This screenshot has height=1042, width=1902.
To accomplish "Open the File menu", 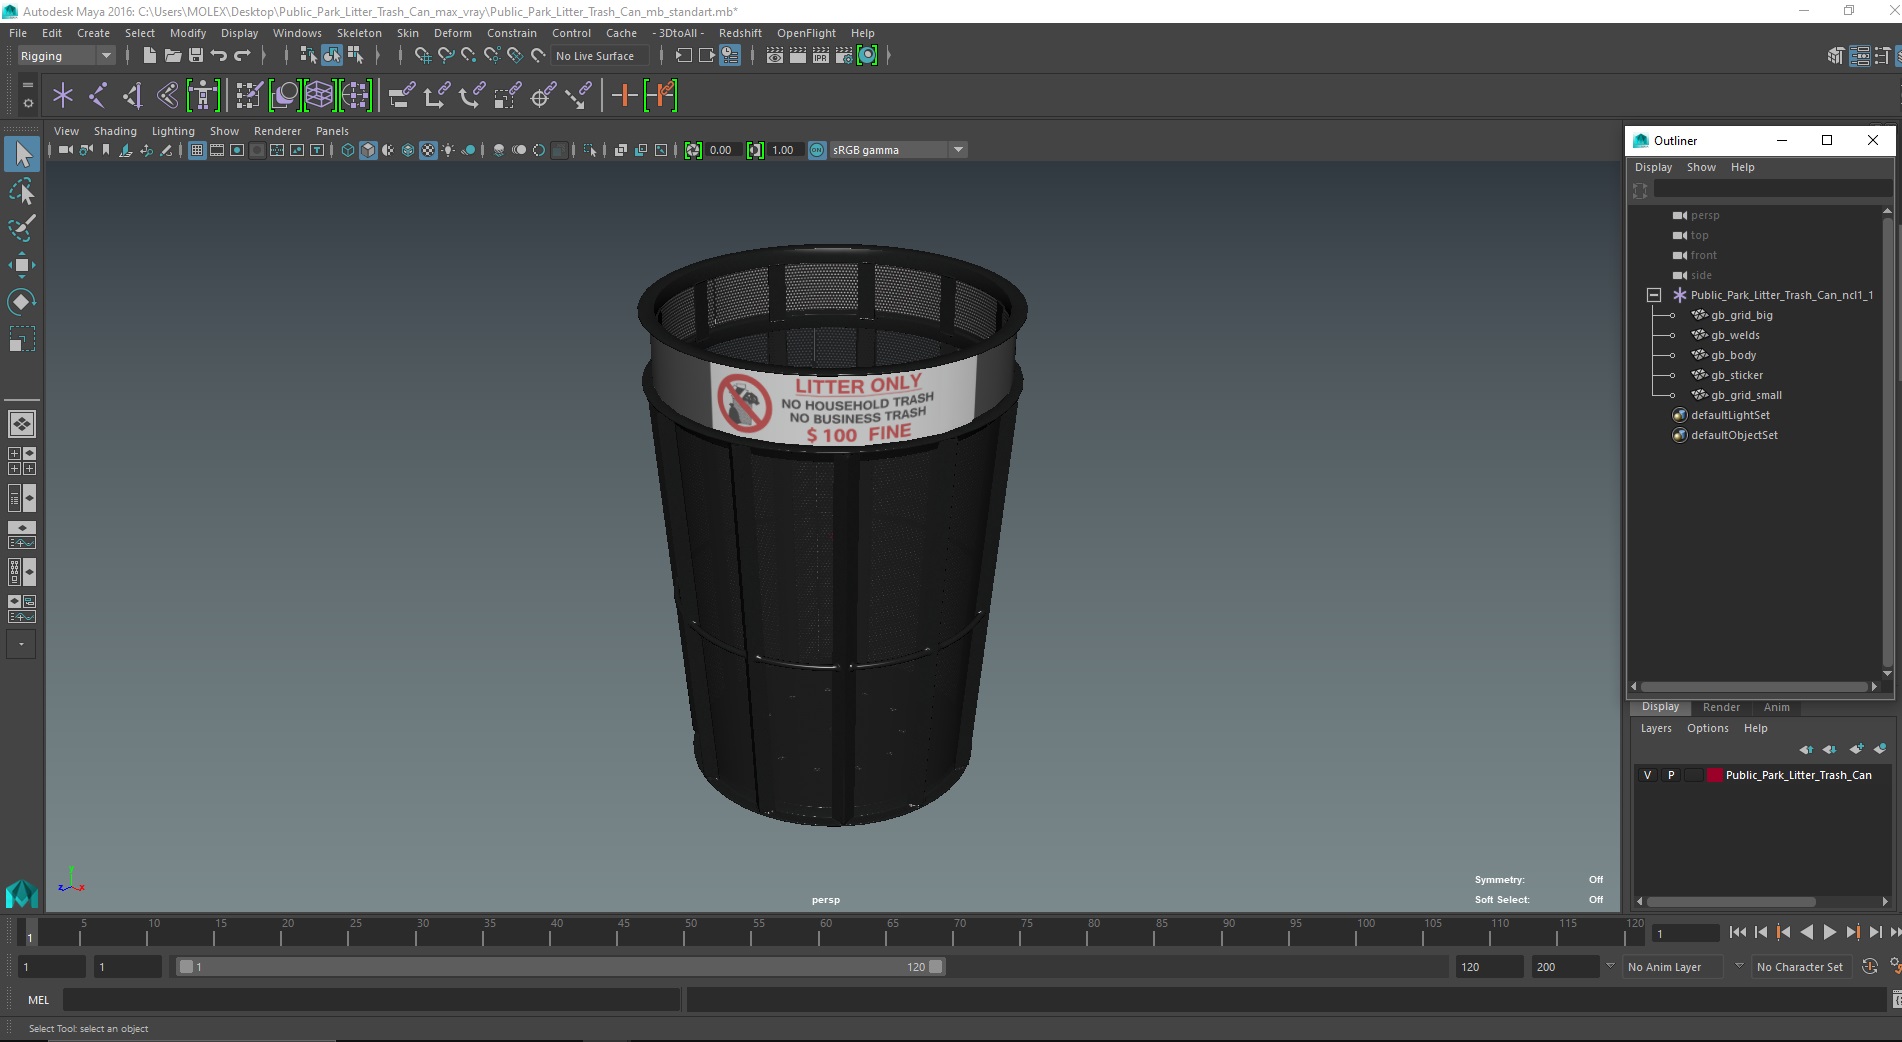I will (x=18, y=33).
